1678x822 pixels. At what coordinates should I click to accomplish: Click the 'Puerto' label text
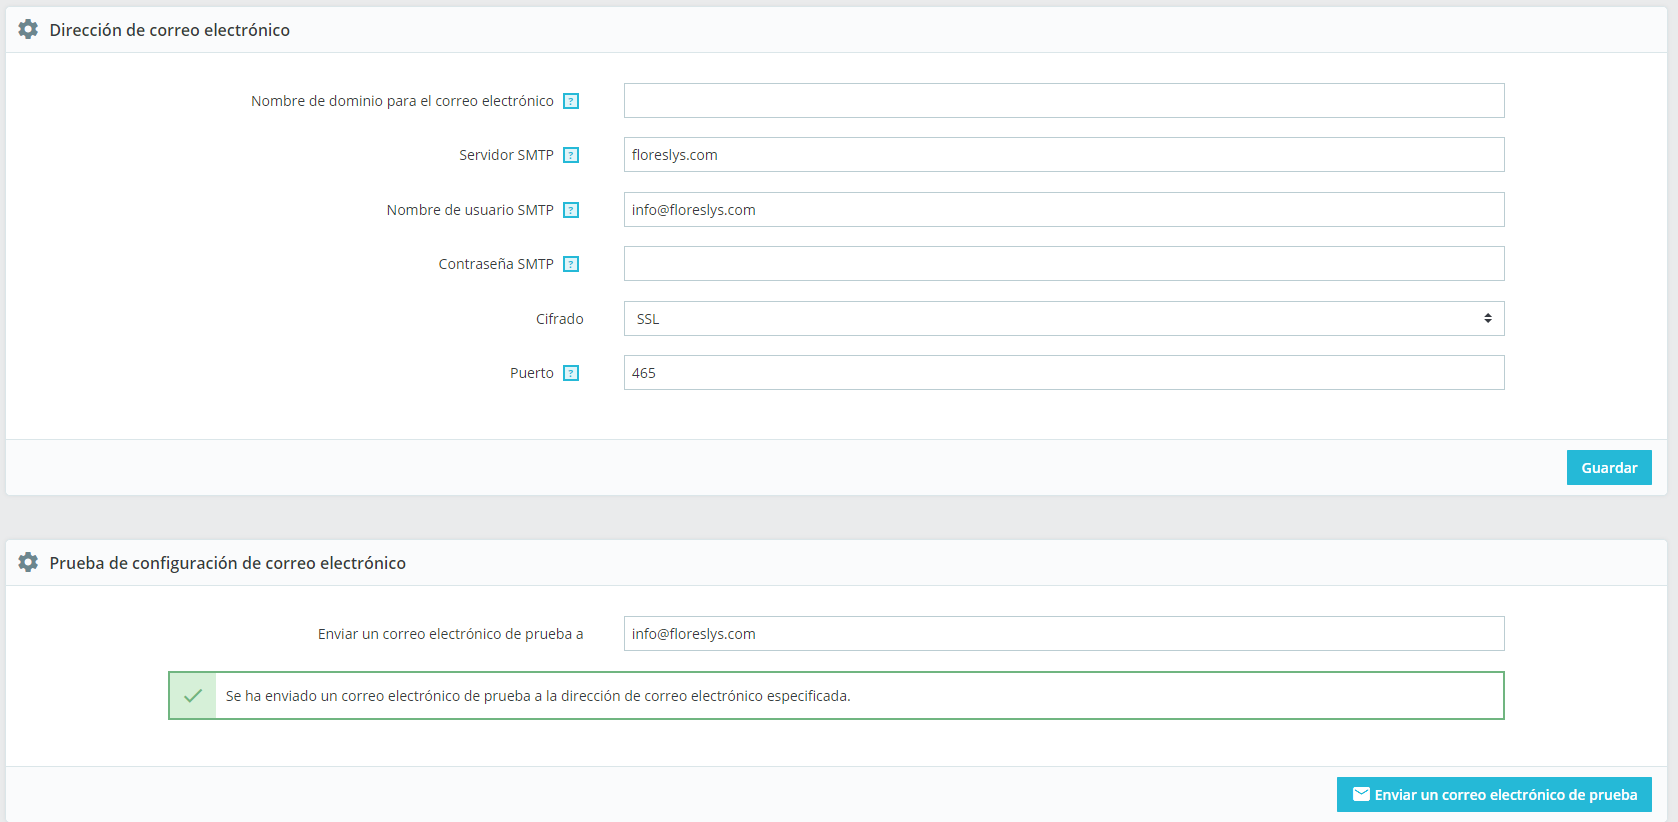tap(532, 373)
